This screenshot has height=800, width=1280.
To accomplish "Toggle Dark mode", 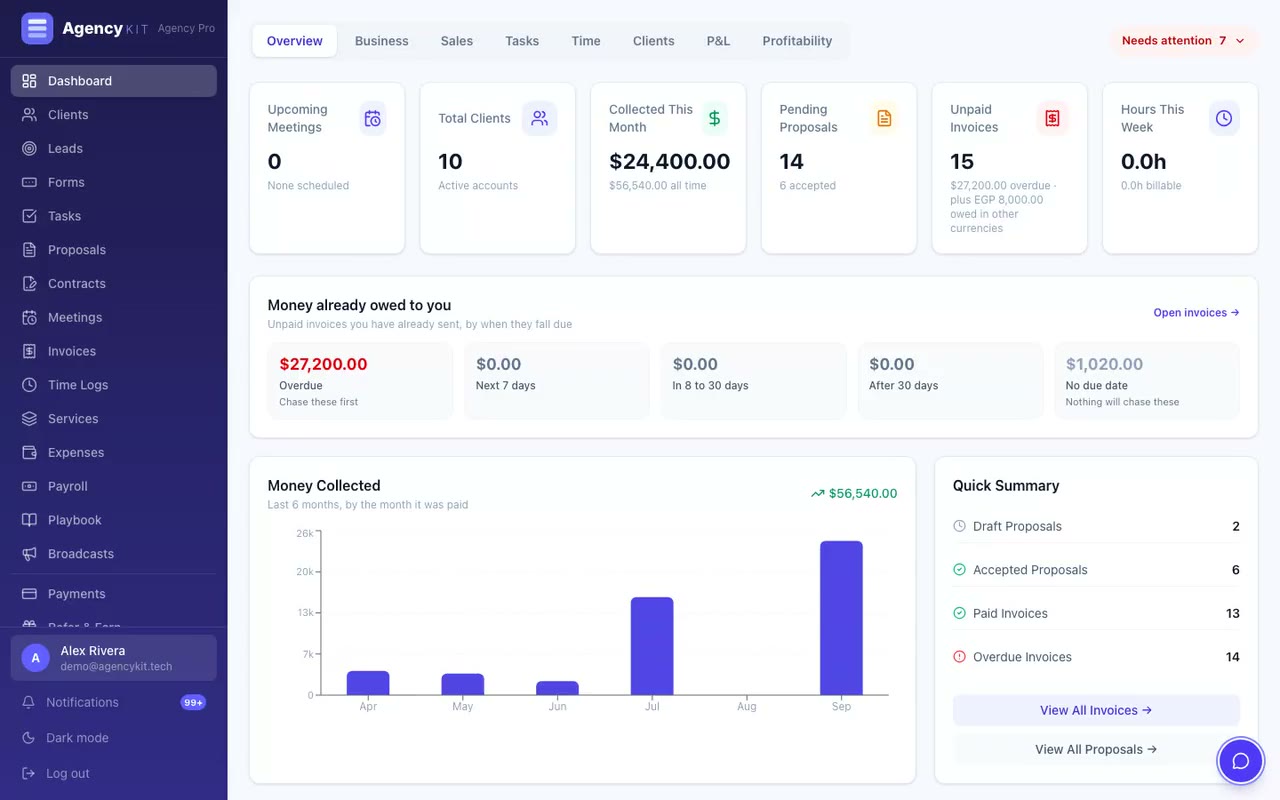I will (114, 738).
